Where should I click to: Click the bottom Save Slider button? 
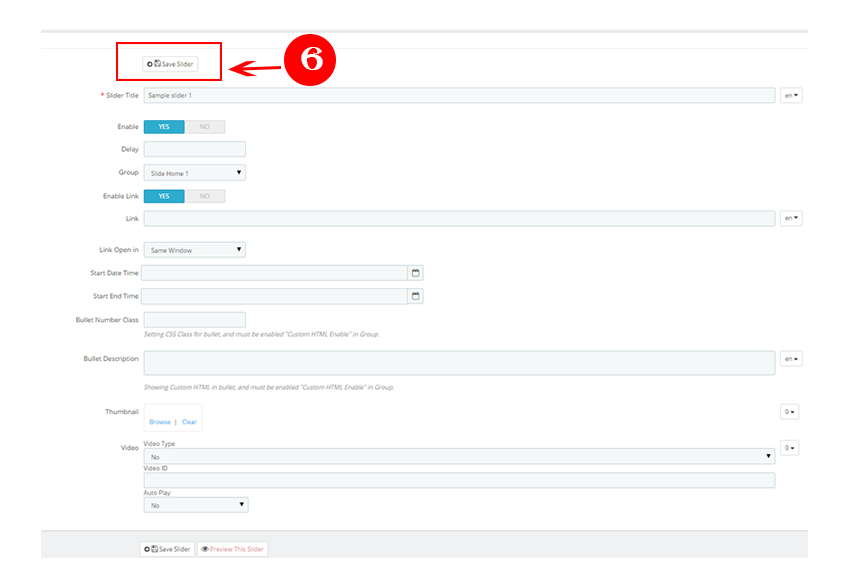pos(168,549)
